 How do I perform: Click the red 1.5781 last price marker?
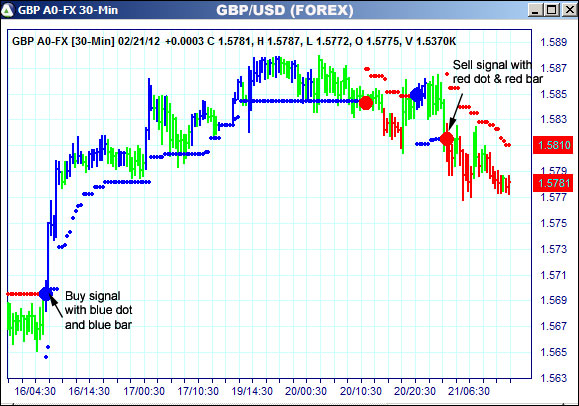point(553,183)
